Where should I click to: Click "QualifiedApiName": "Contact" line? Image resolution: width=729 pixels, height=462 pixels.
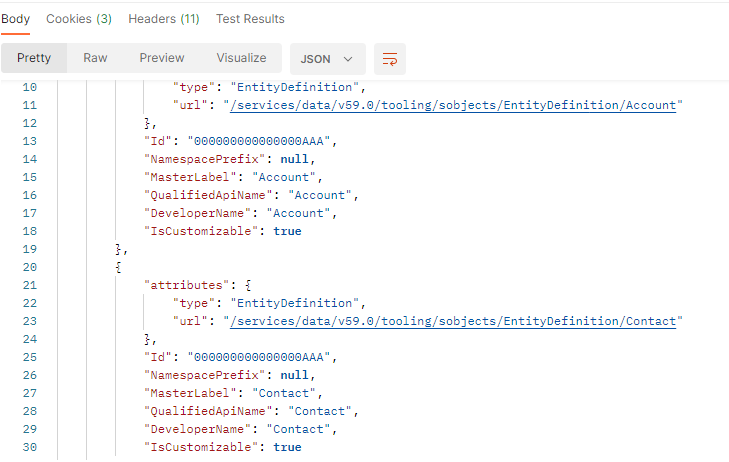click(x=251, y=412)
